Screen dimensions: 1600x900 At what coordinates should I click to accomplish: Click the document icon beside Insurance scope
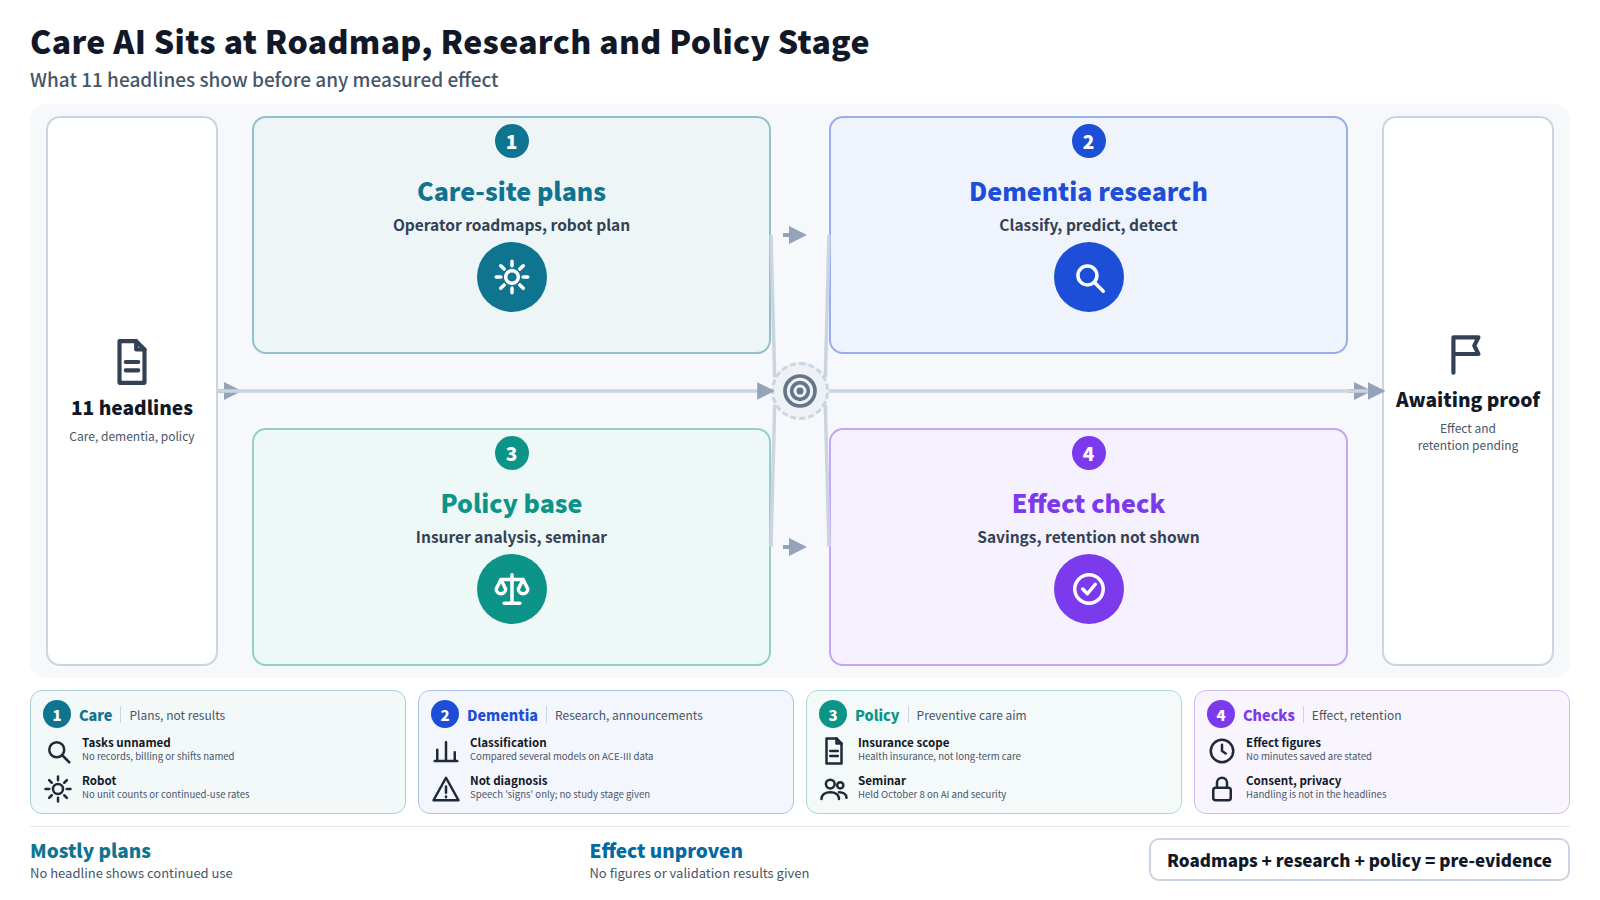coord(834,751)
